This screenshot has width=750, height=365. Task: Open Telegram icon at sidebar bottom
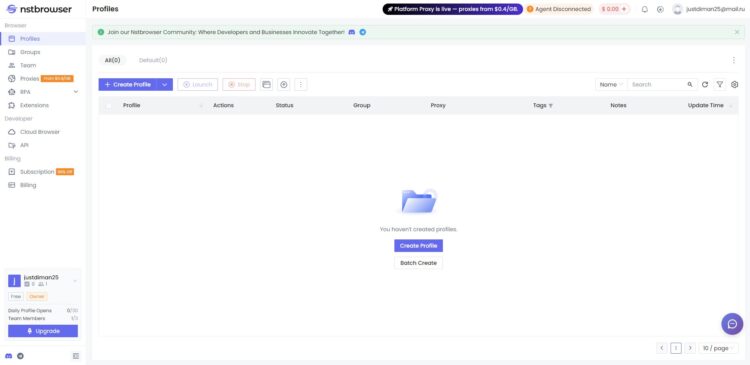[x=20, y=356]
